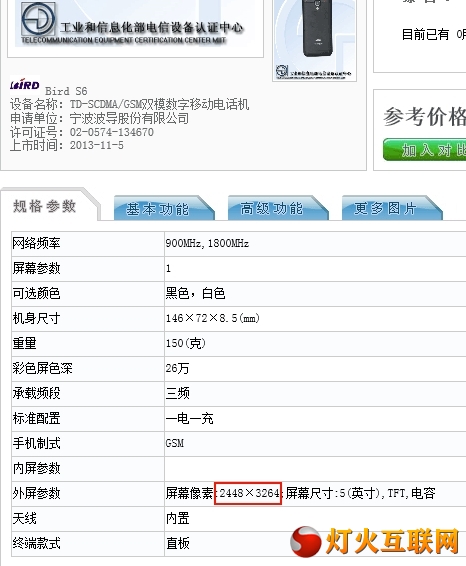Click the 参考价格 heading
466x566 pixels.
pos(424,117)
